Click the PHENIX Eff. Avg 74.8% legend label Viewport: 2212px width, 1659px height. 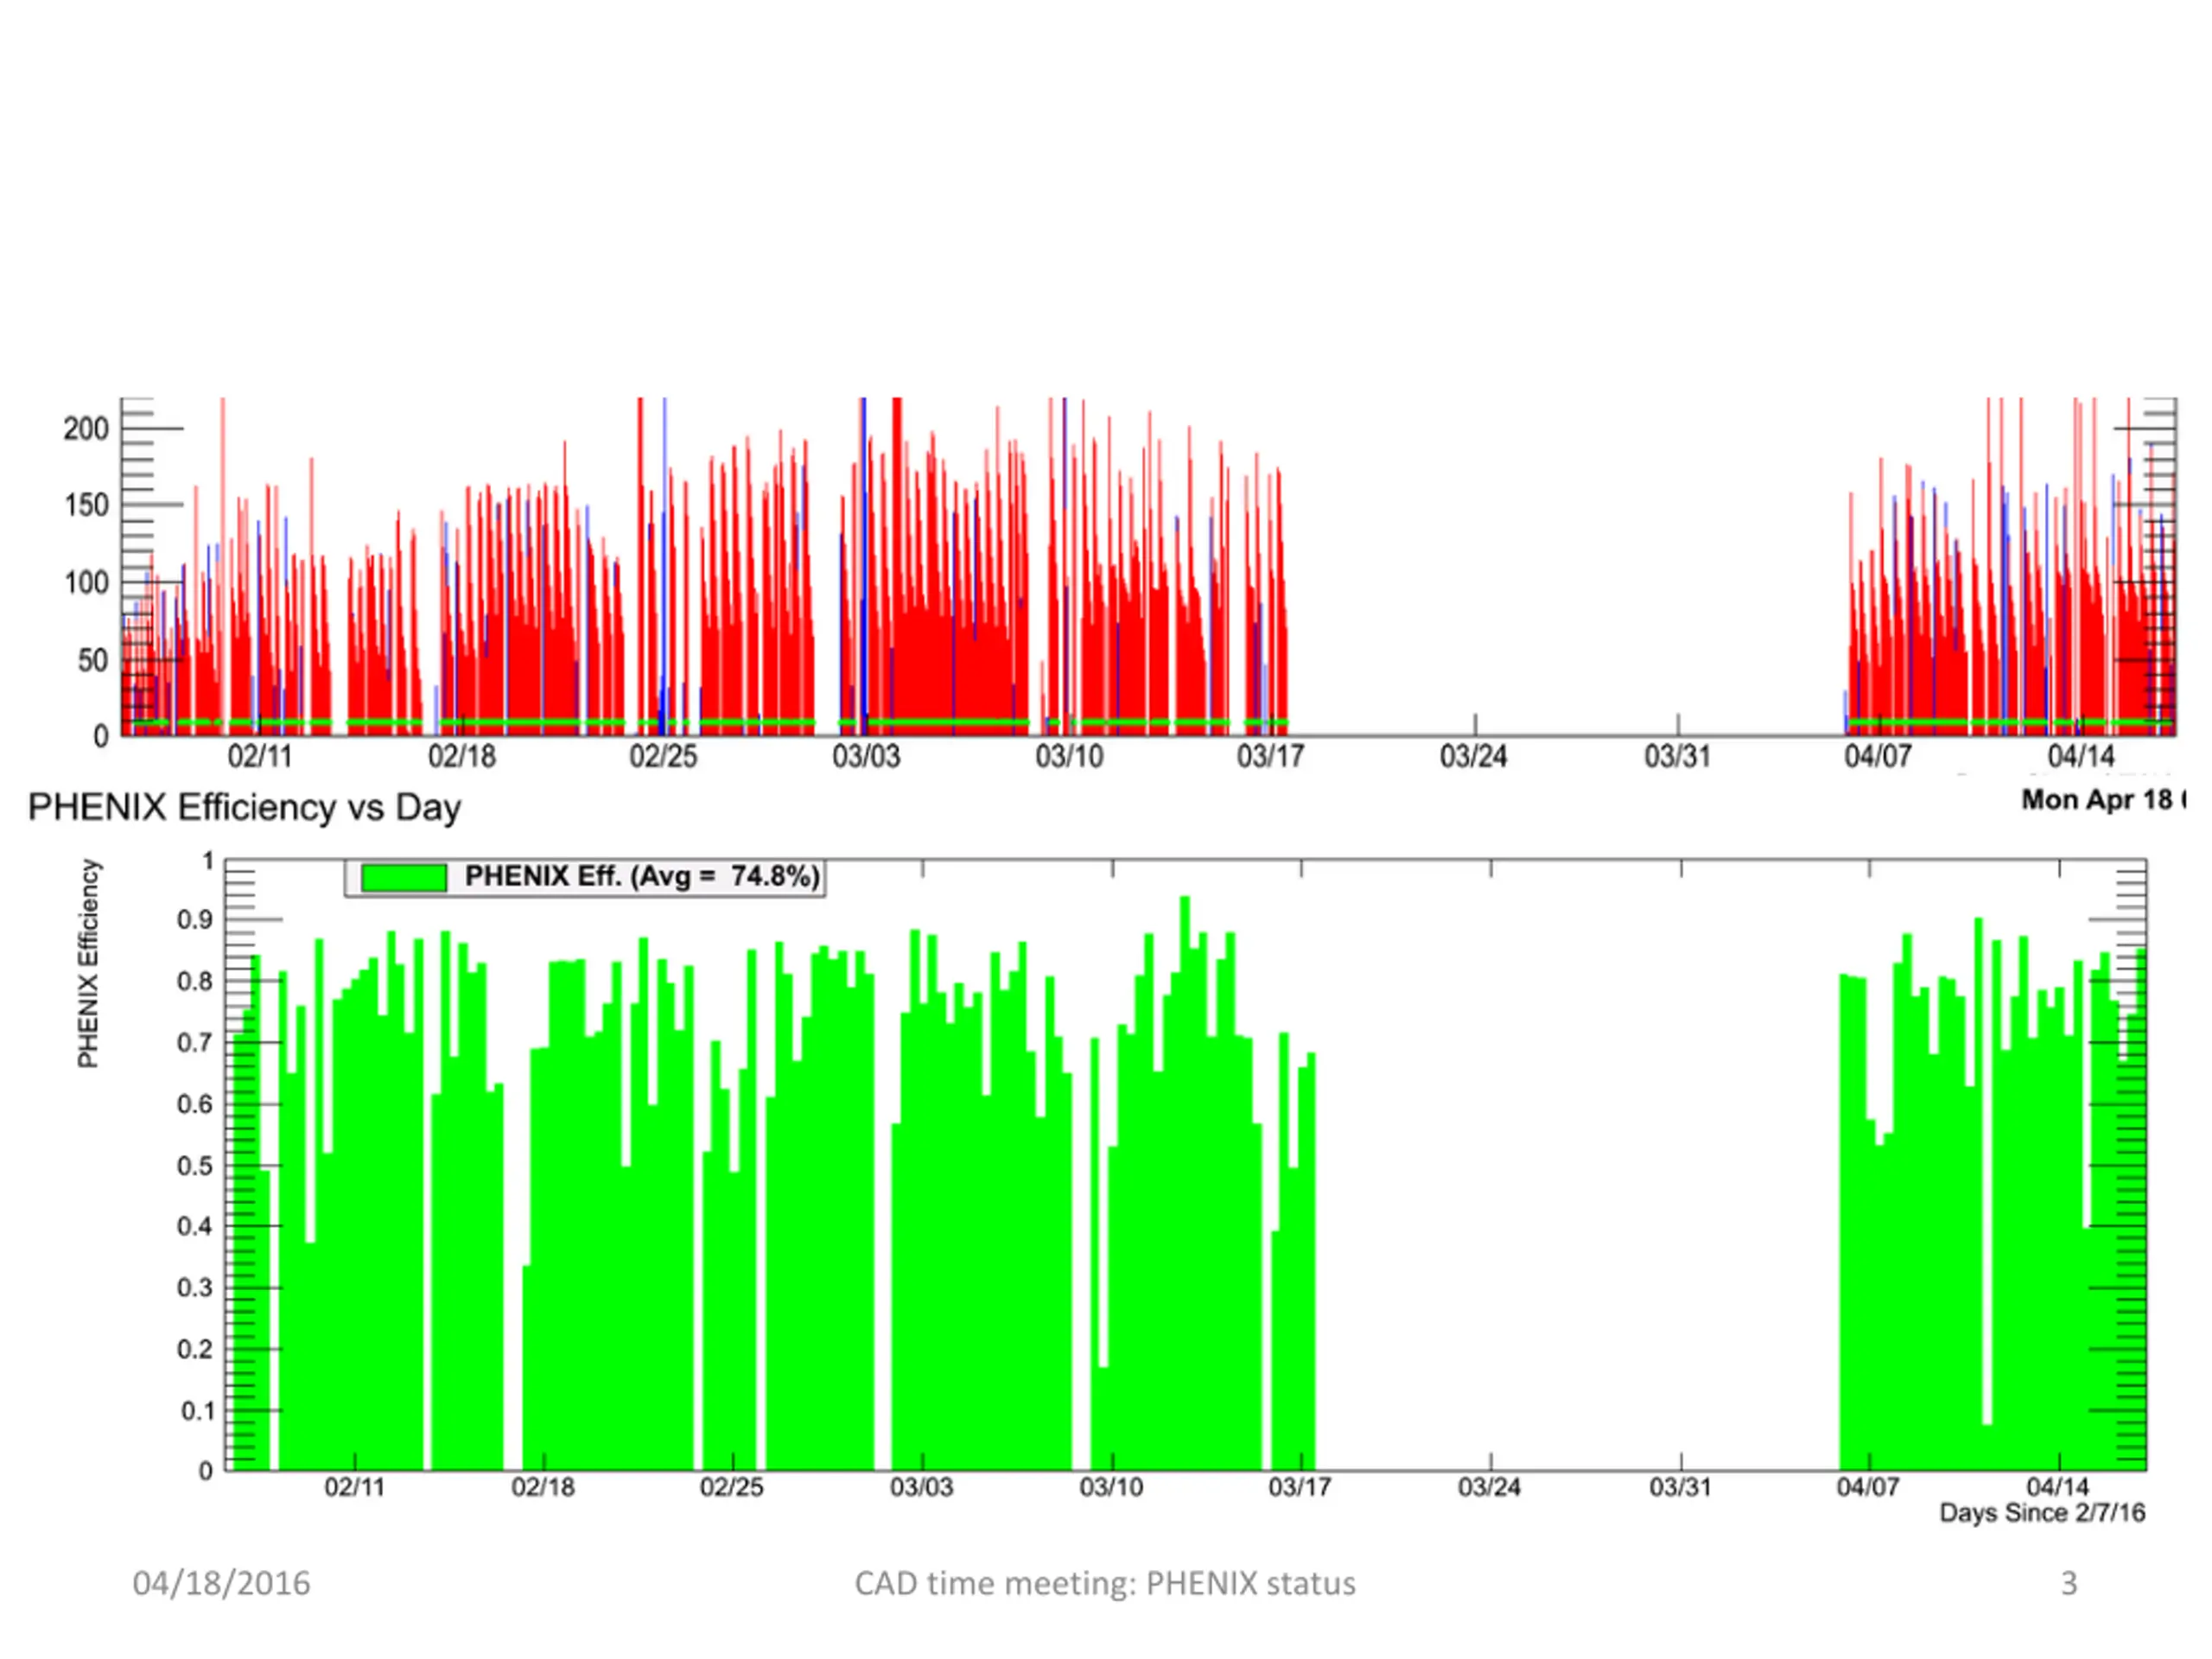[x=642, y=876]
